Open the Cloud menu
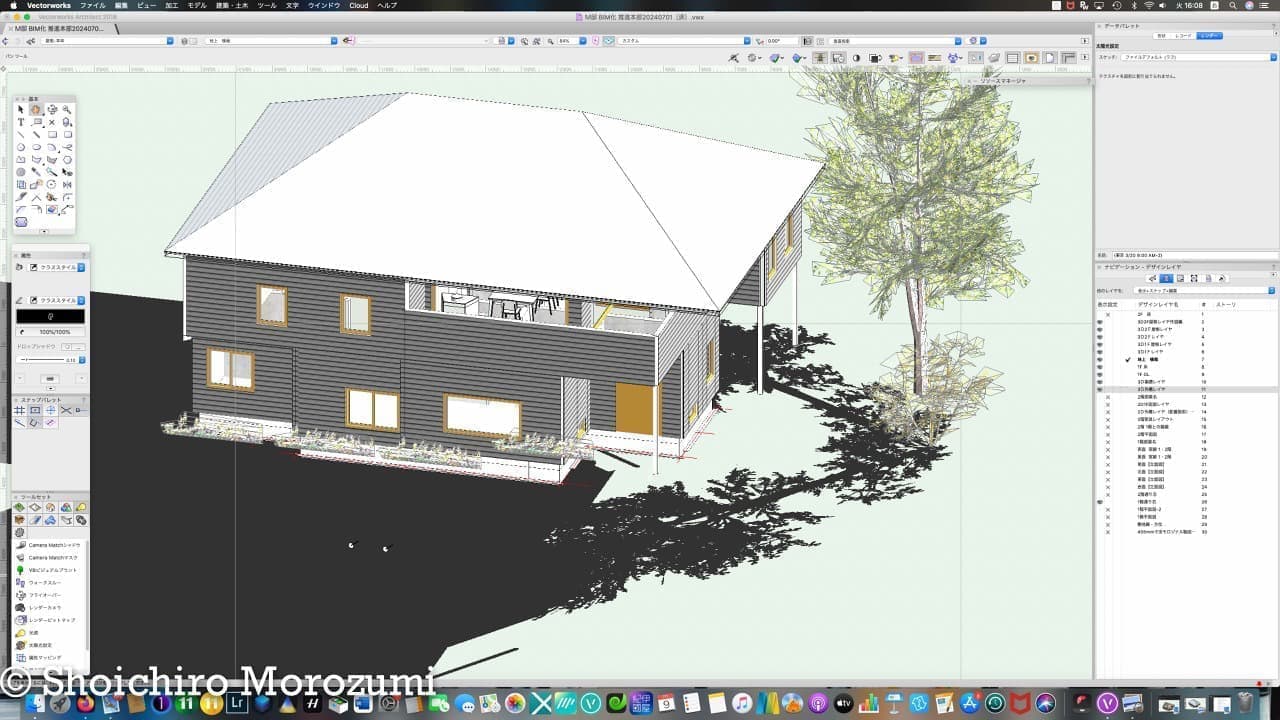The width and height of the screenshot is (1280, 720). tap(358, 5)
